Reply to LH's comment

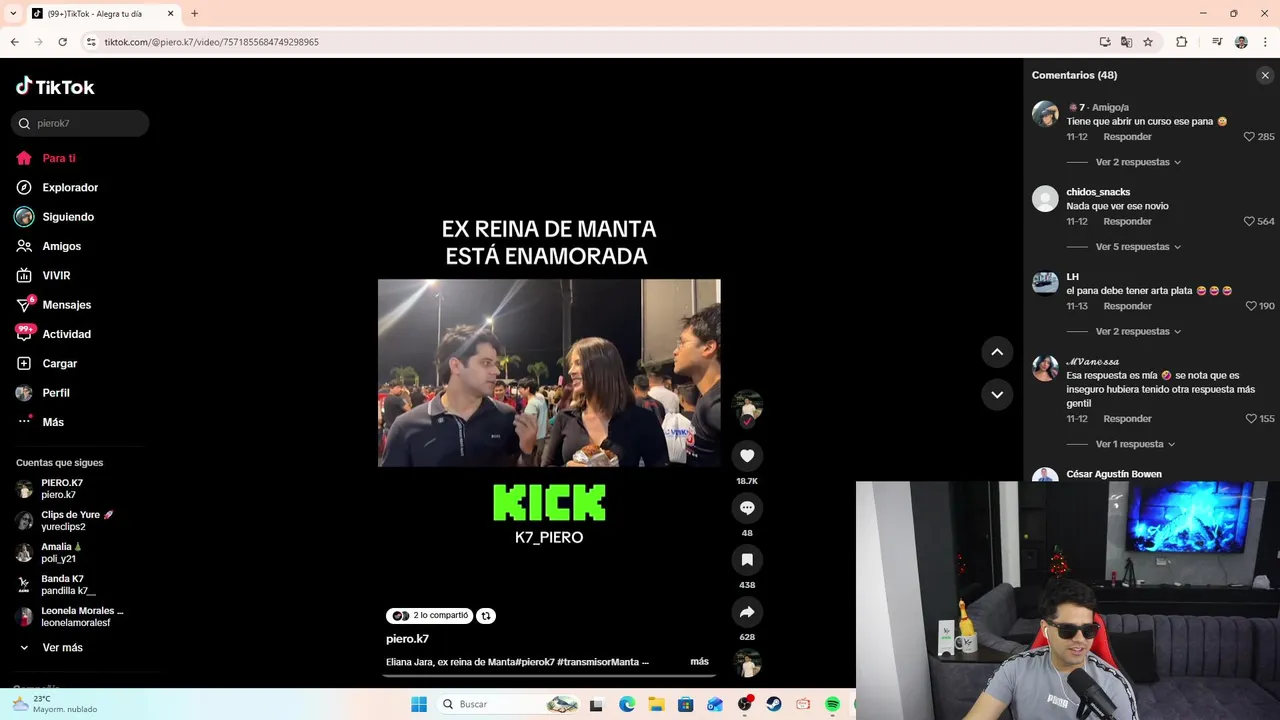tap(1127, 306)
